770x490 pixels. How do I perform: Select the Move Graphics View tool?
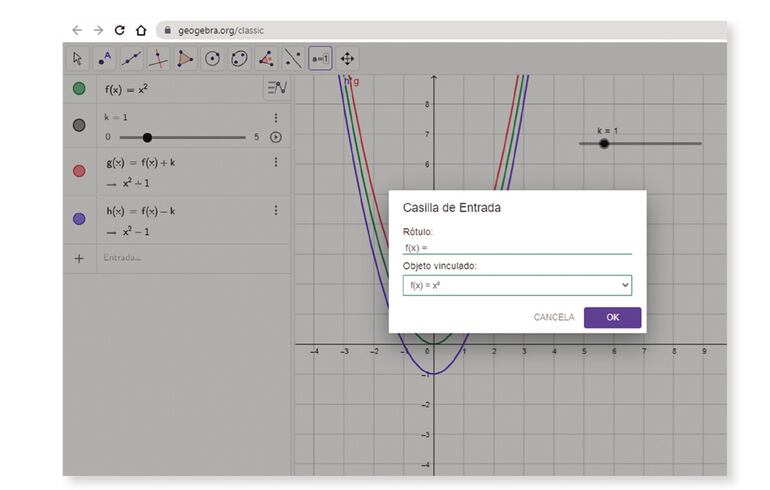[x=347, y=59]
